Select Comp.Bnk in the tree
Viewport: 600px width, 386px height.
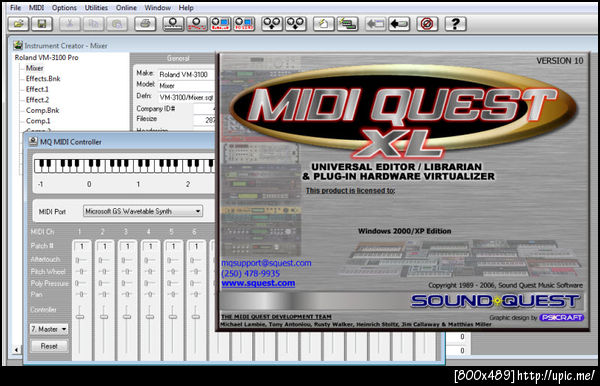tap(42, 110)
